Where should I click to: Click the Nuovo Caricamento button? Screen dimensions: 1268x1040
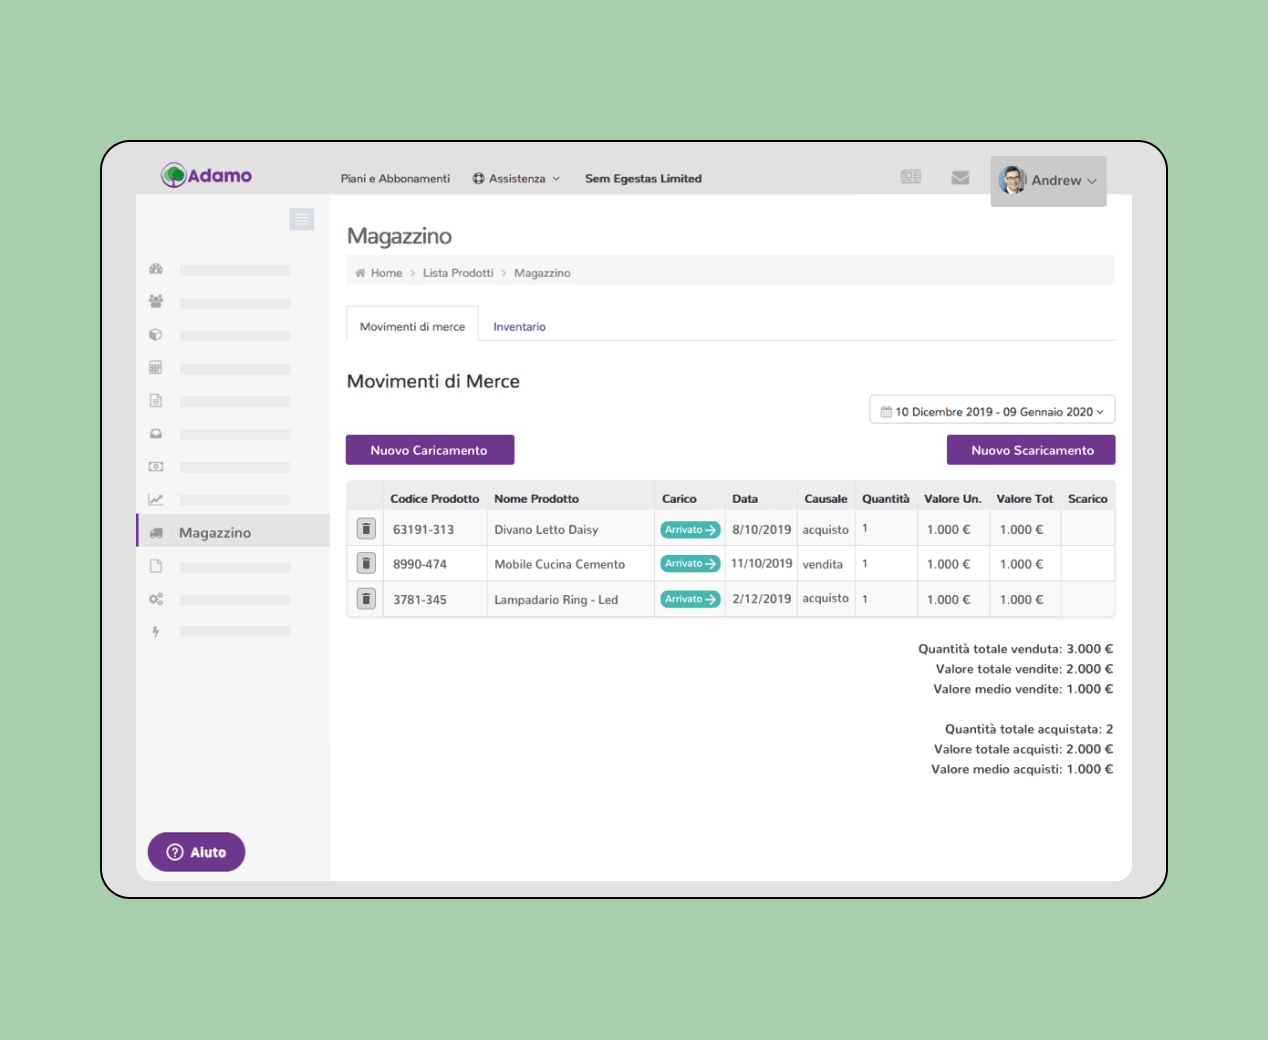pyautogui.click(x=429, y=450)
